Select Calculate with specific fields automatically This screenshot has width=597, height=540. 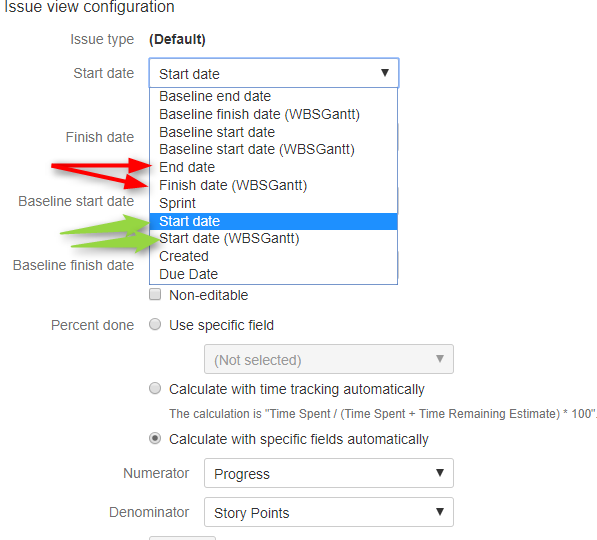tap(155, 438)
